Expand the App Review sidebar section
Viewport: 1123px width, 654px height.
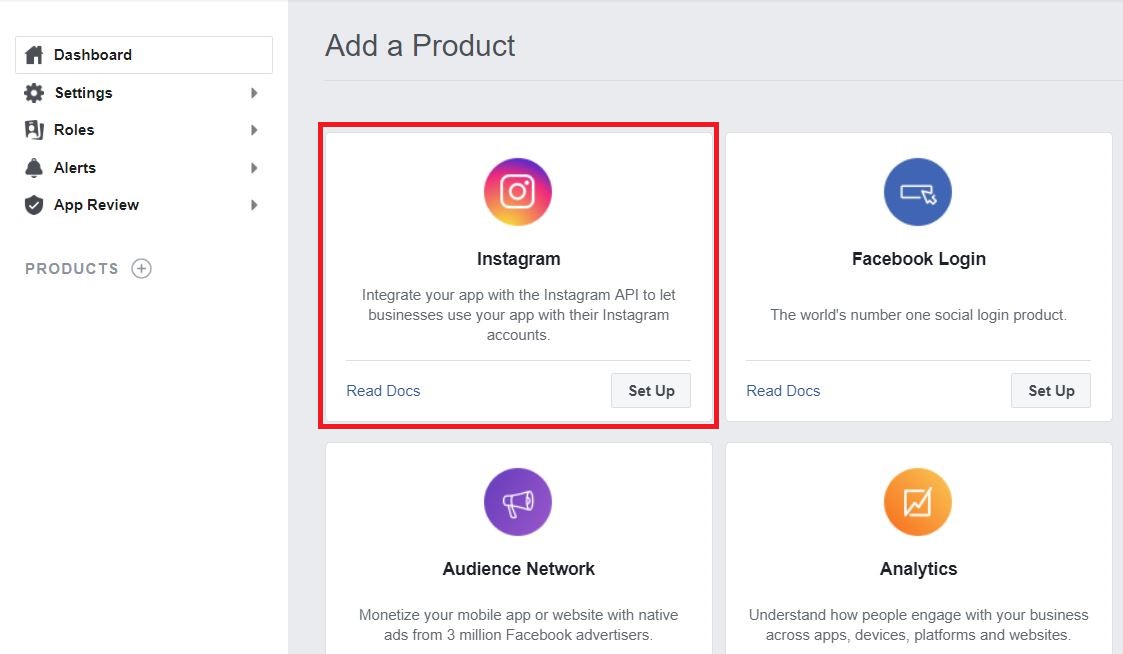pyautogui.click(x=254, y=204)
